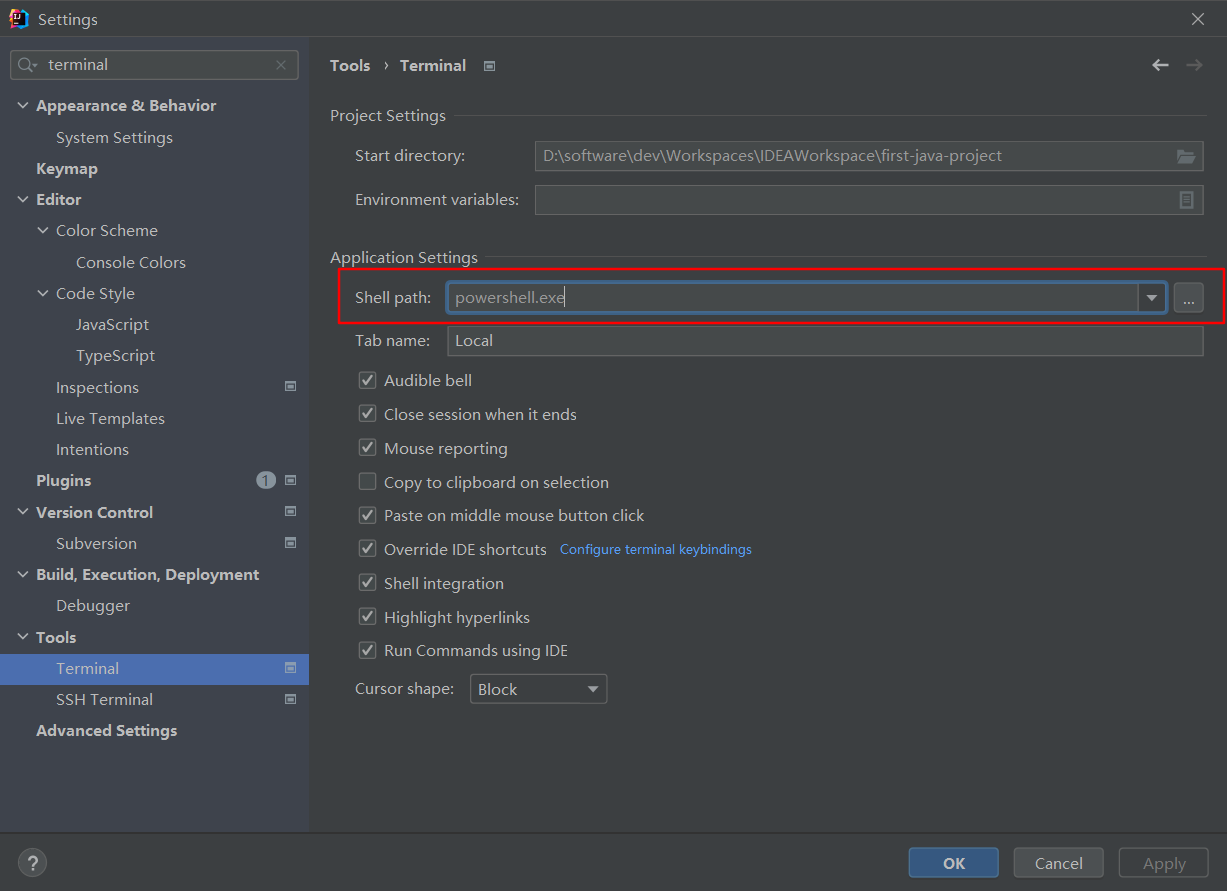
Task: Close the Settings dialog window
Action: 1198,19
